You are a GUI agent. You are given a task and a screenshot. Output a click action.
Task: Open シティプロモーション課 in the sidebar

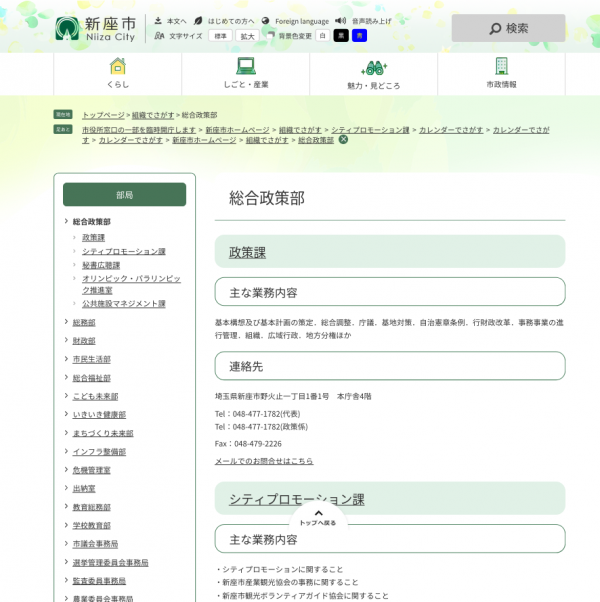(124, 251)
